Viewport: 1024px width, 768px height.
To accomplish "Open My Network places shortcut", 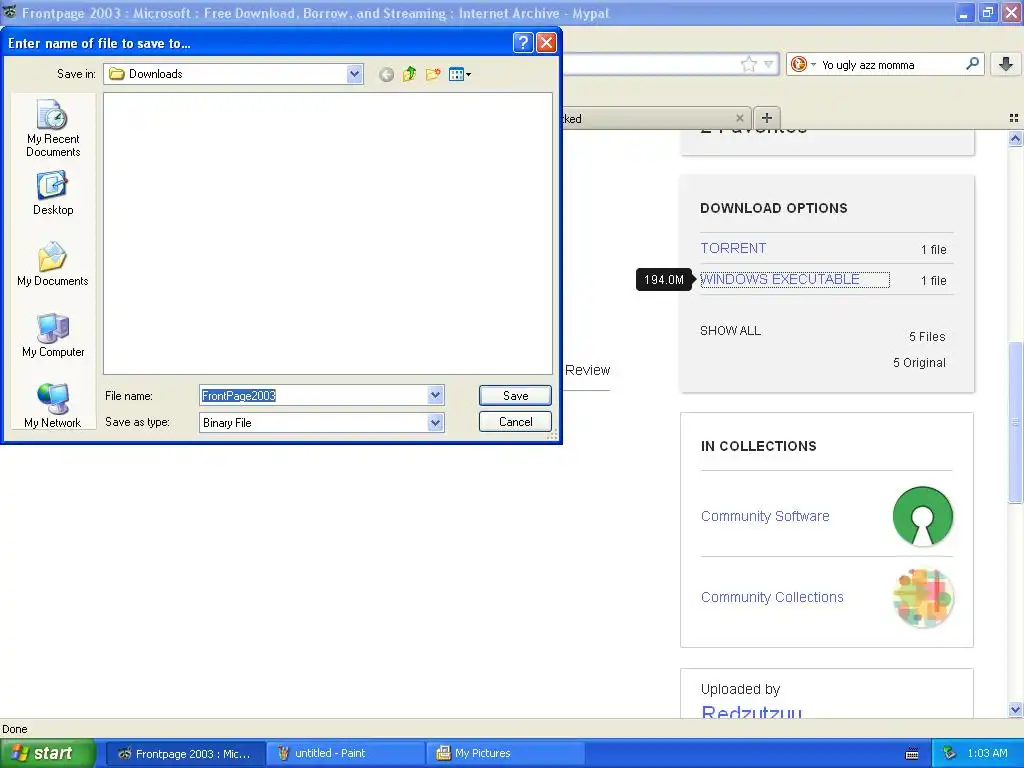I will click(53, 406).
